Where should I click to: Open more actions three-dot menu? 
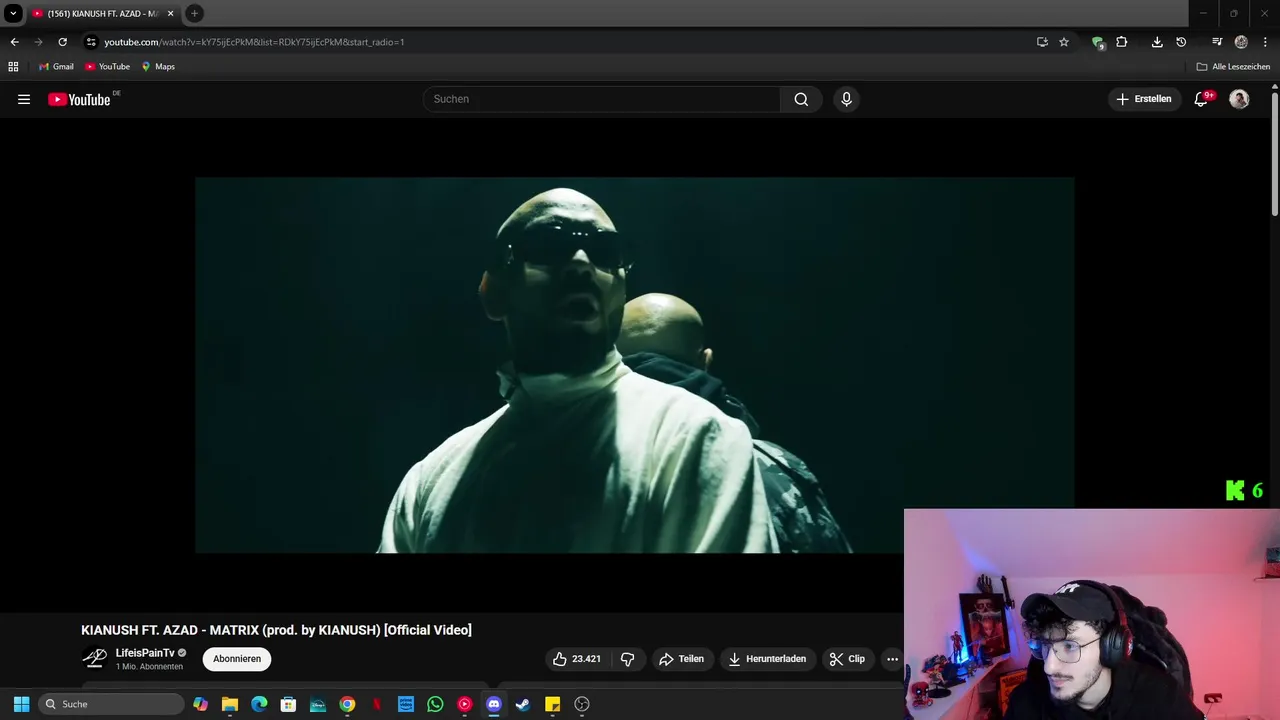[x=892, y=659]
